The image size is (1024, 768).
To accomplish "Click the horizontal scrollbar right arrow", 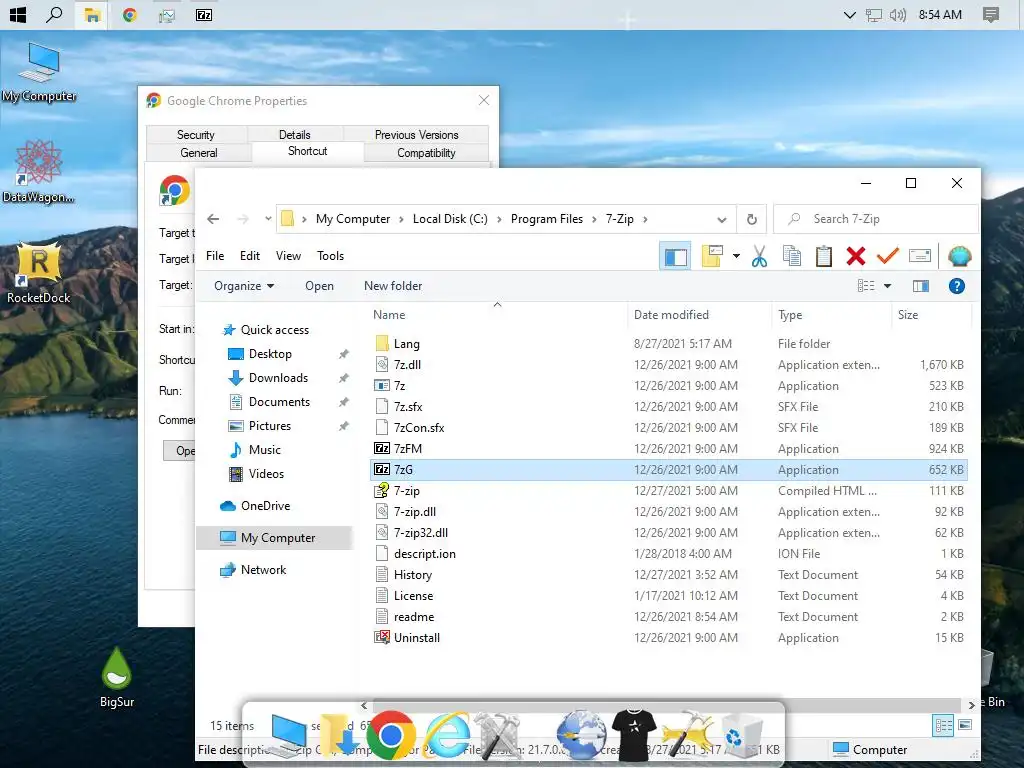I will (971, 705).
